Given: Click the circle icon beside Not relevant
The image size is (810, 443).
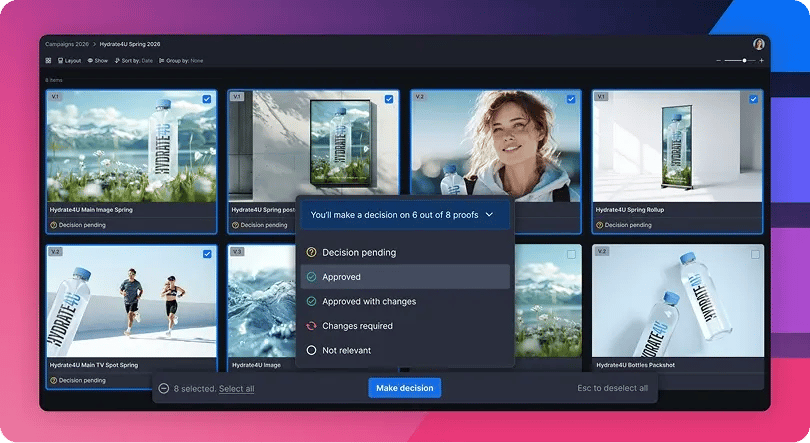Looking at the screenshot, I should coord(311,350).
